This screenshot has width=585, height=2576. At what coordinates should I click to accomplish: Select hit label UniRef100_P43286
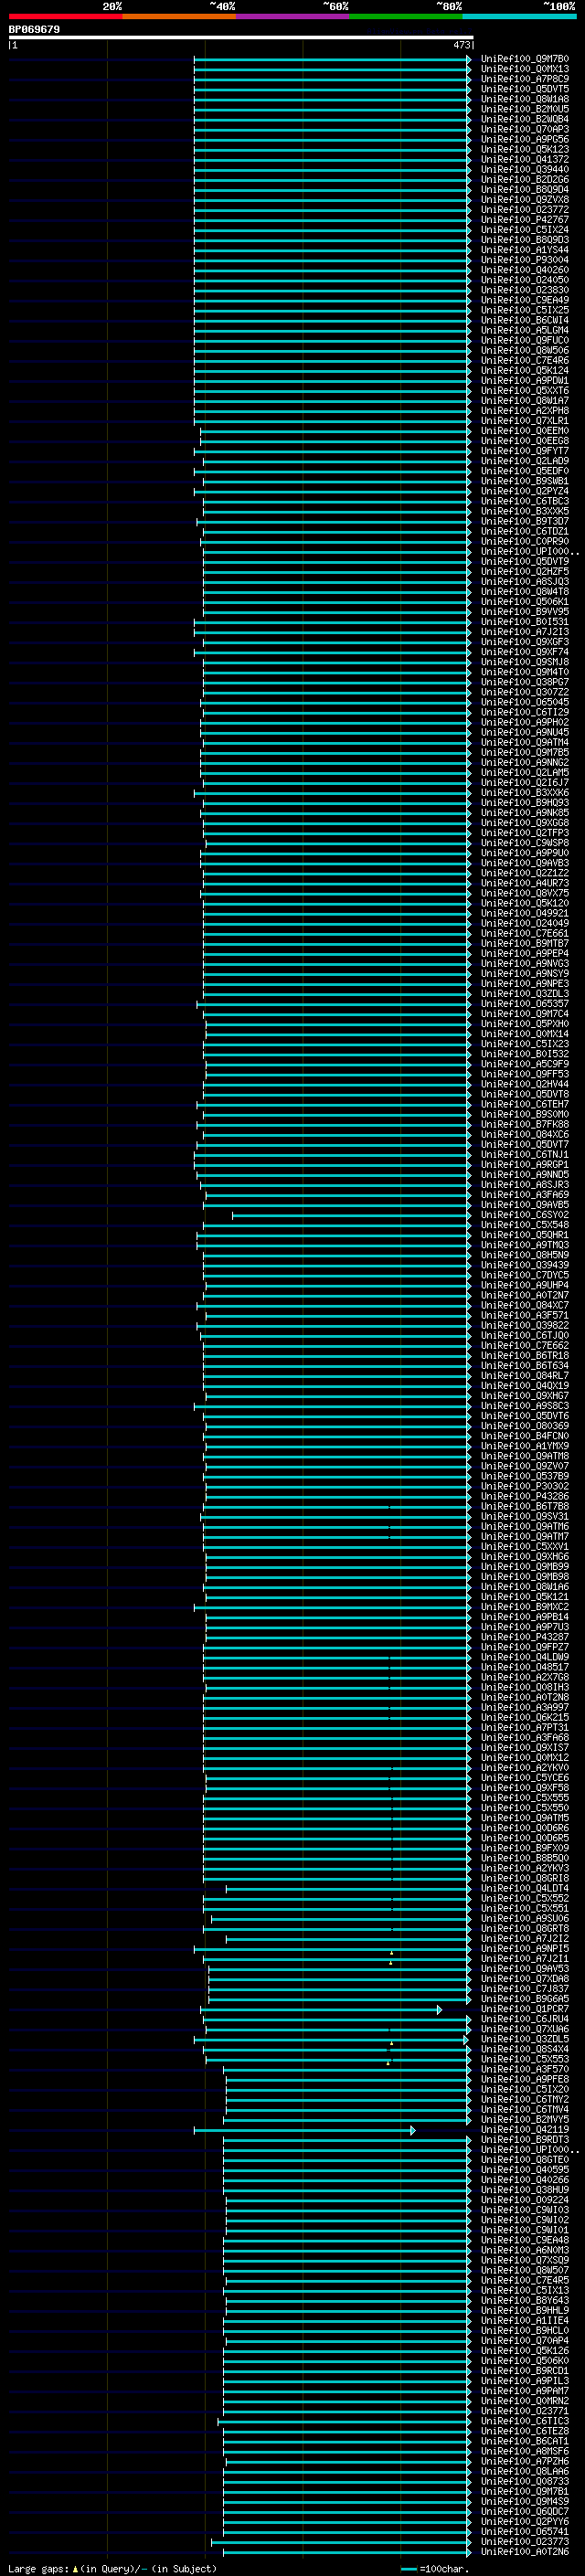click(525, 1496)
